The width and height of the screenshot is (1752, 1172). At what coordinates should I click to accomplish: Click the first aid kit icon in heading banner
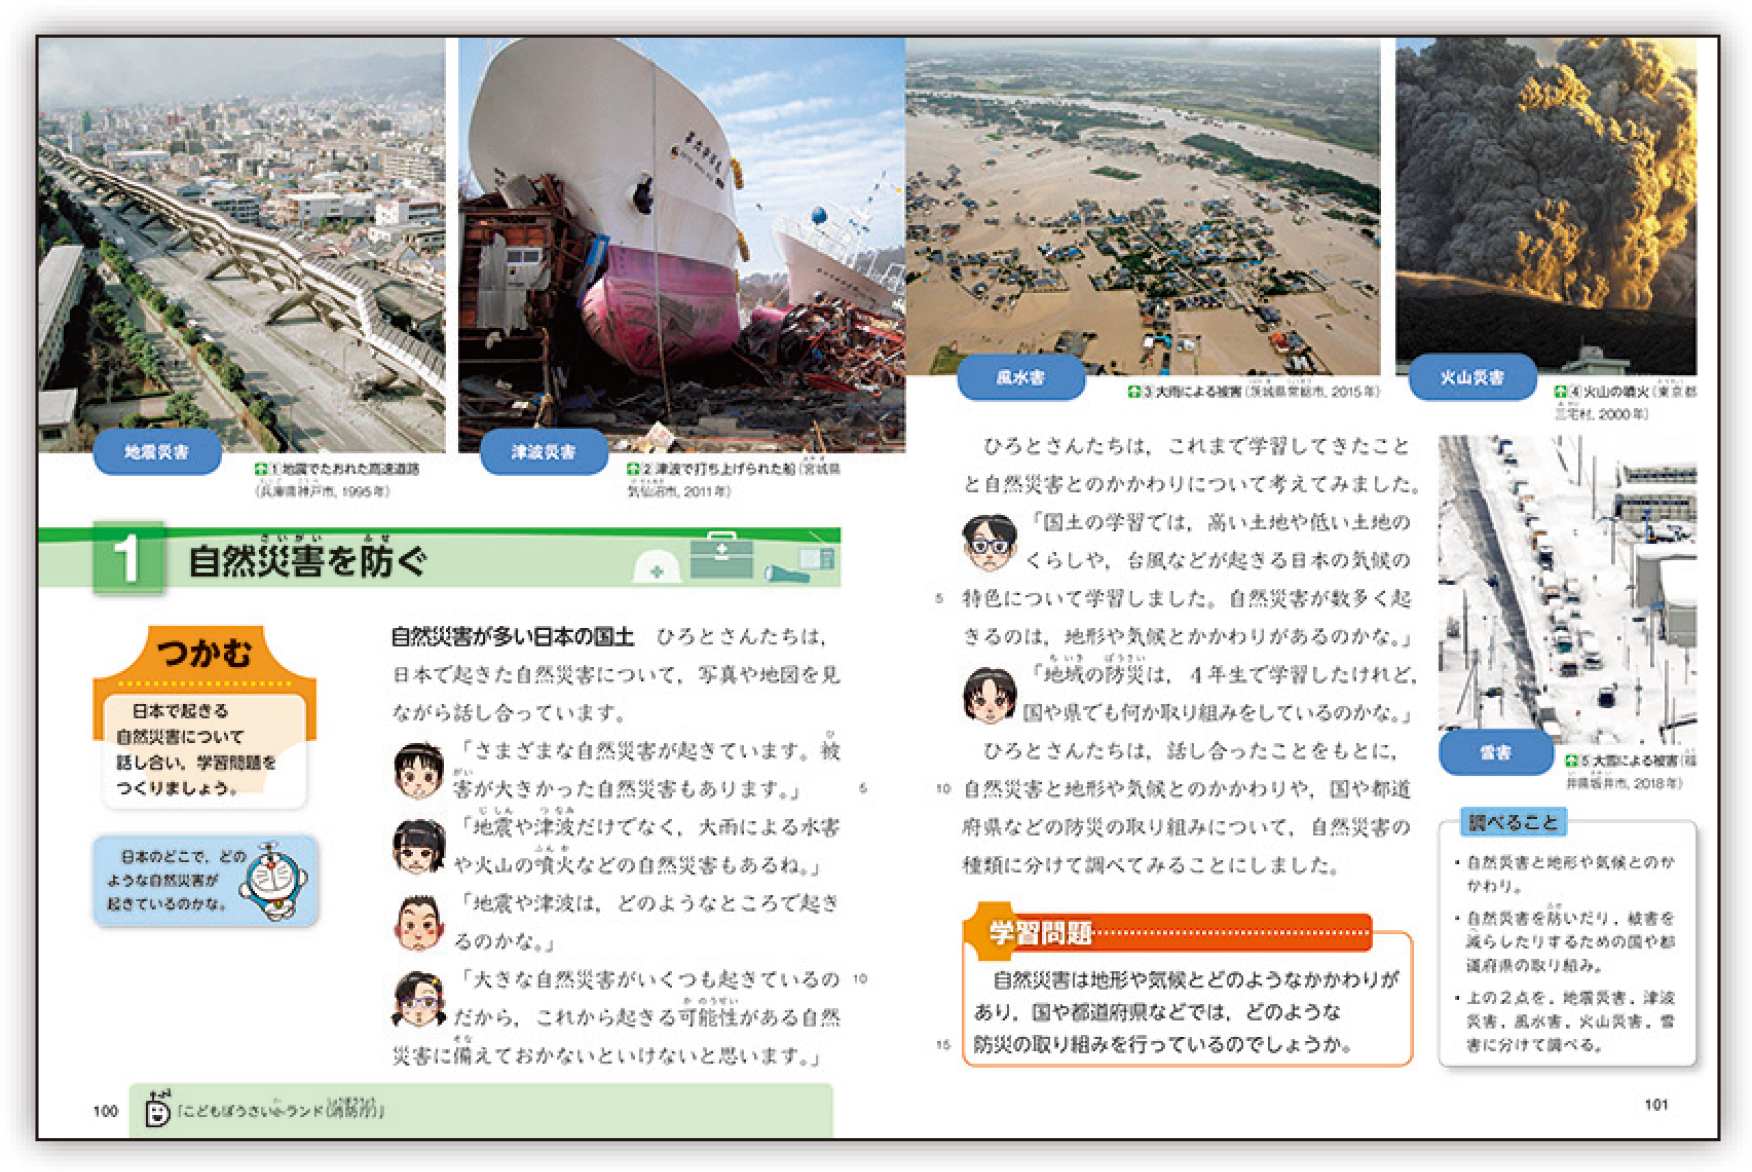click(x=722, y=557)
